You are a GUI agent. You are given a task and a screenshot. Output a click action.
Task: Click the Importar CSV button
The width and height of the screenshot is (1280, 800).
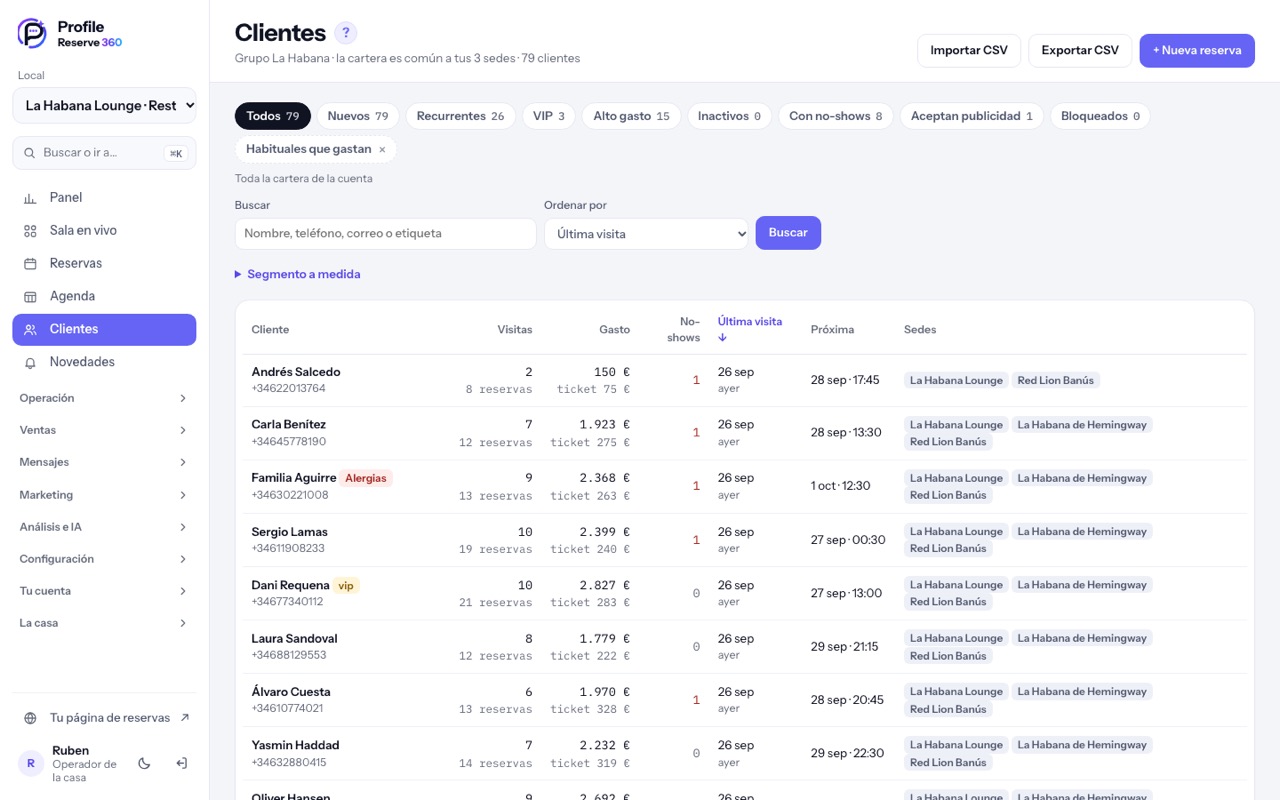pyautogui.click(x=969, y=50)
